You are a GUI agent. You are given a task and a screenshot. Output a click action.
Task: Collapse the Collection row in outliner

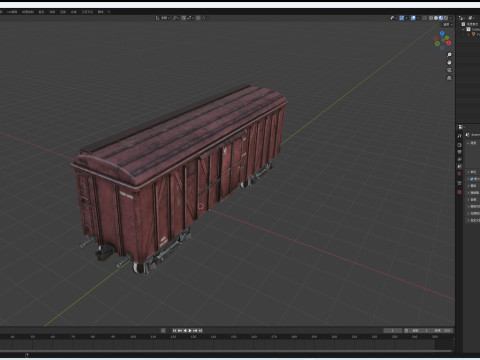click(x=464, y=29)
